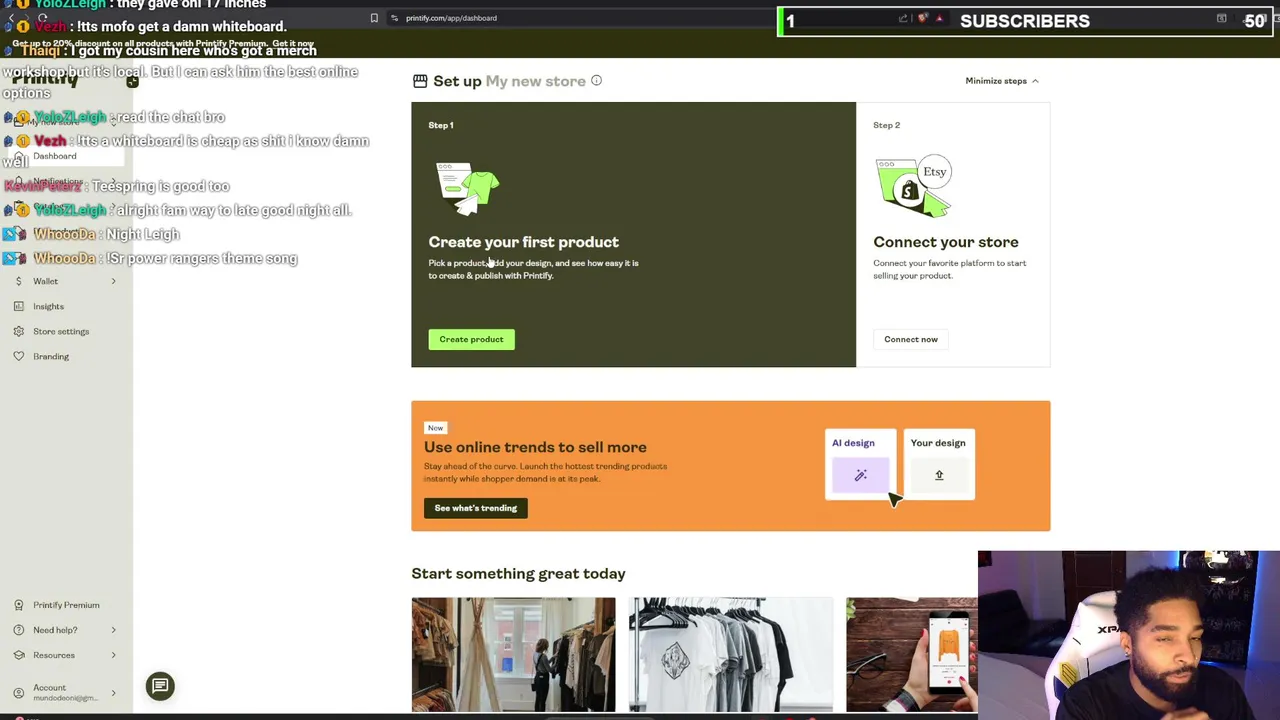Viewport: 1280px width, 720px height.
Task: Click the site info icon before the URL
Action: pos(395,18)
